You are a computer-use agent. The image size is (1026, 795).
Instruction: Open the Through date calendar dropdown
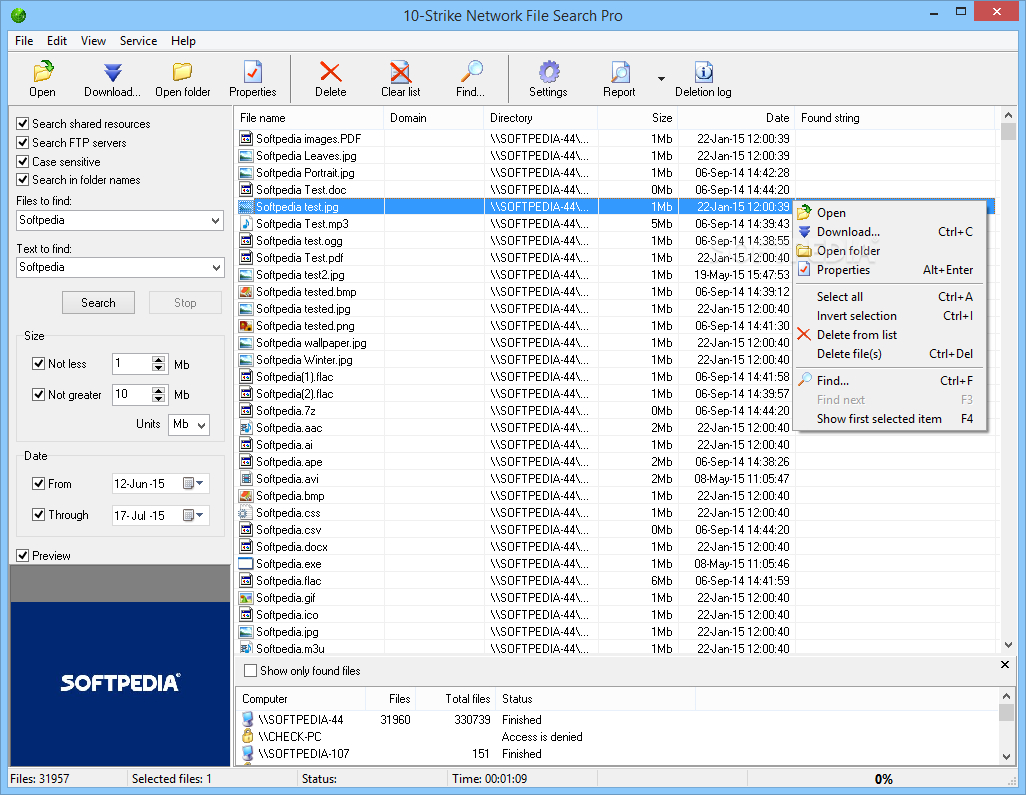pyautogui.click(x=194, y=515)
